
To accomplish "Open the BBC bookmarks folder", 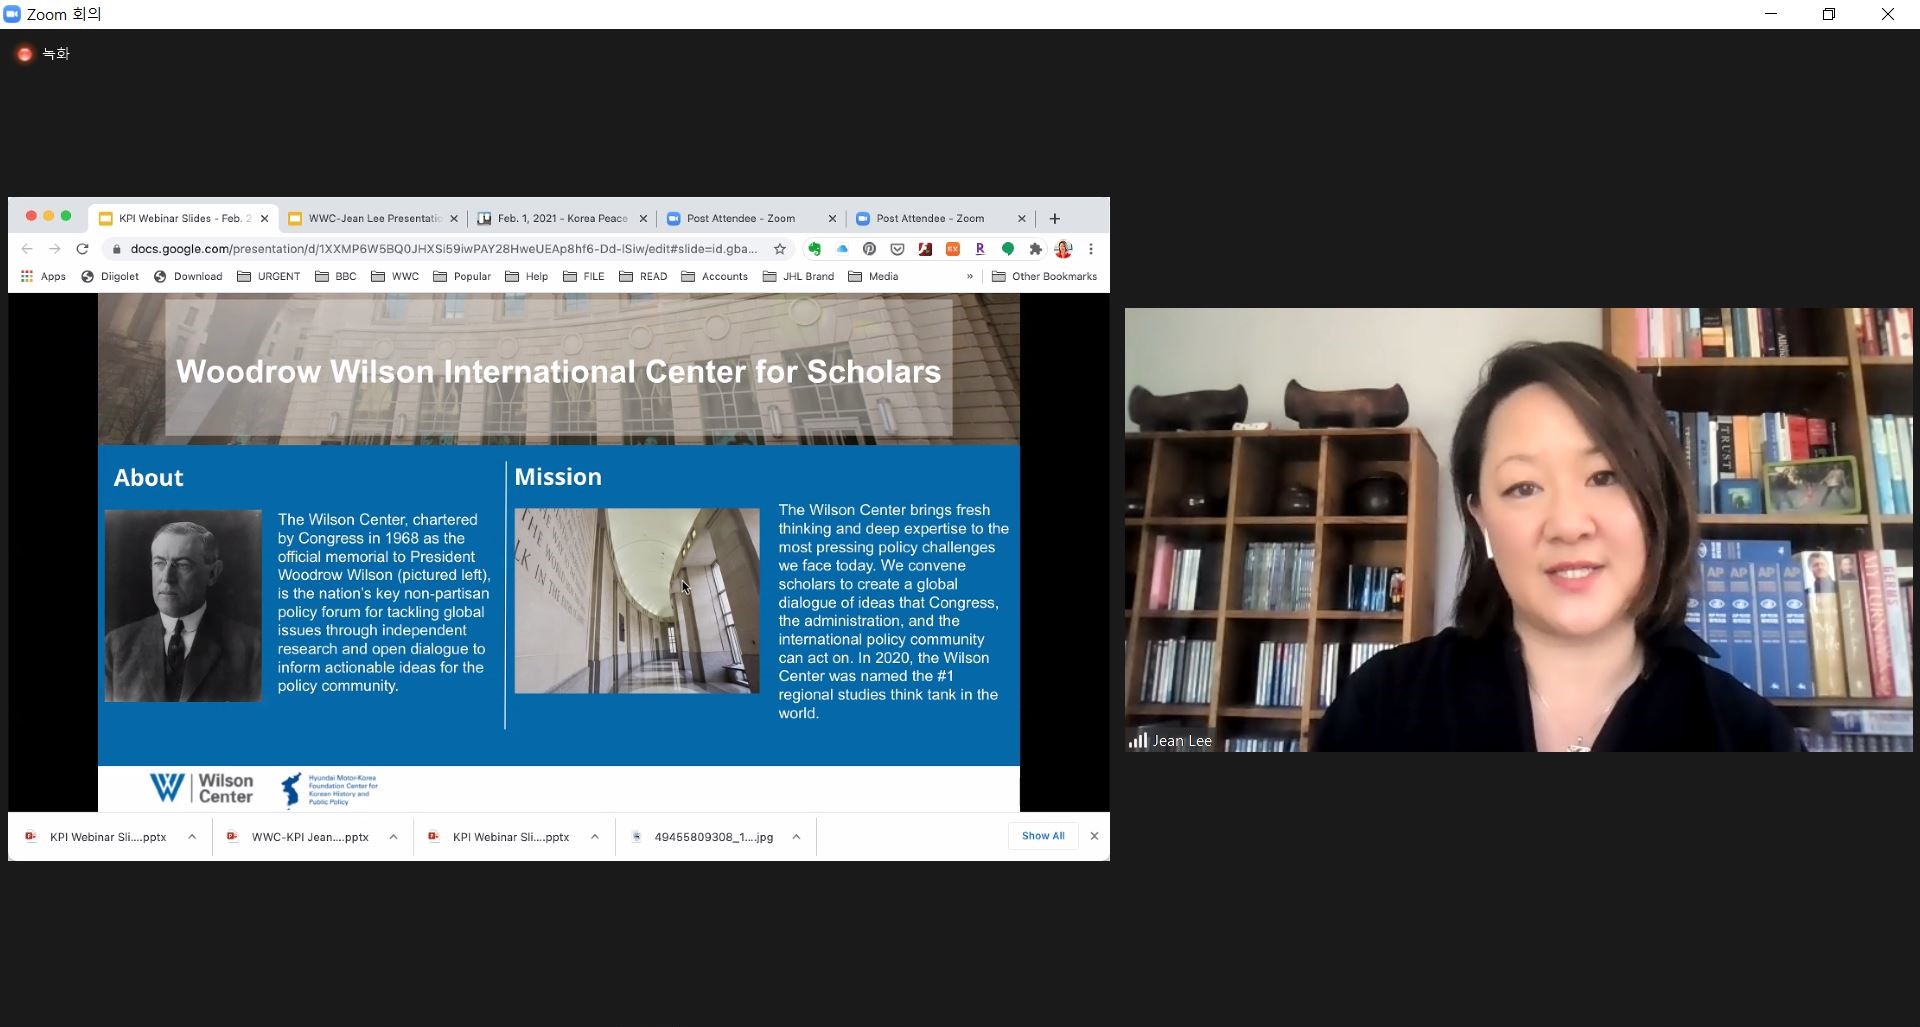I will [x=336, y=277].
